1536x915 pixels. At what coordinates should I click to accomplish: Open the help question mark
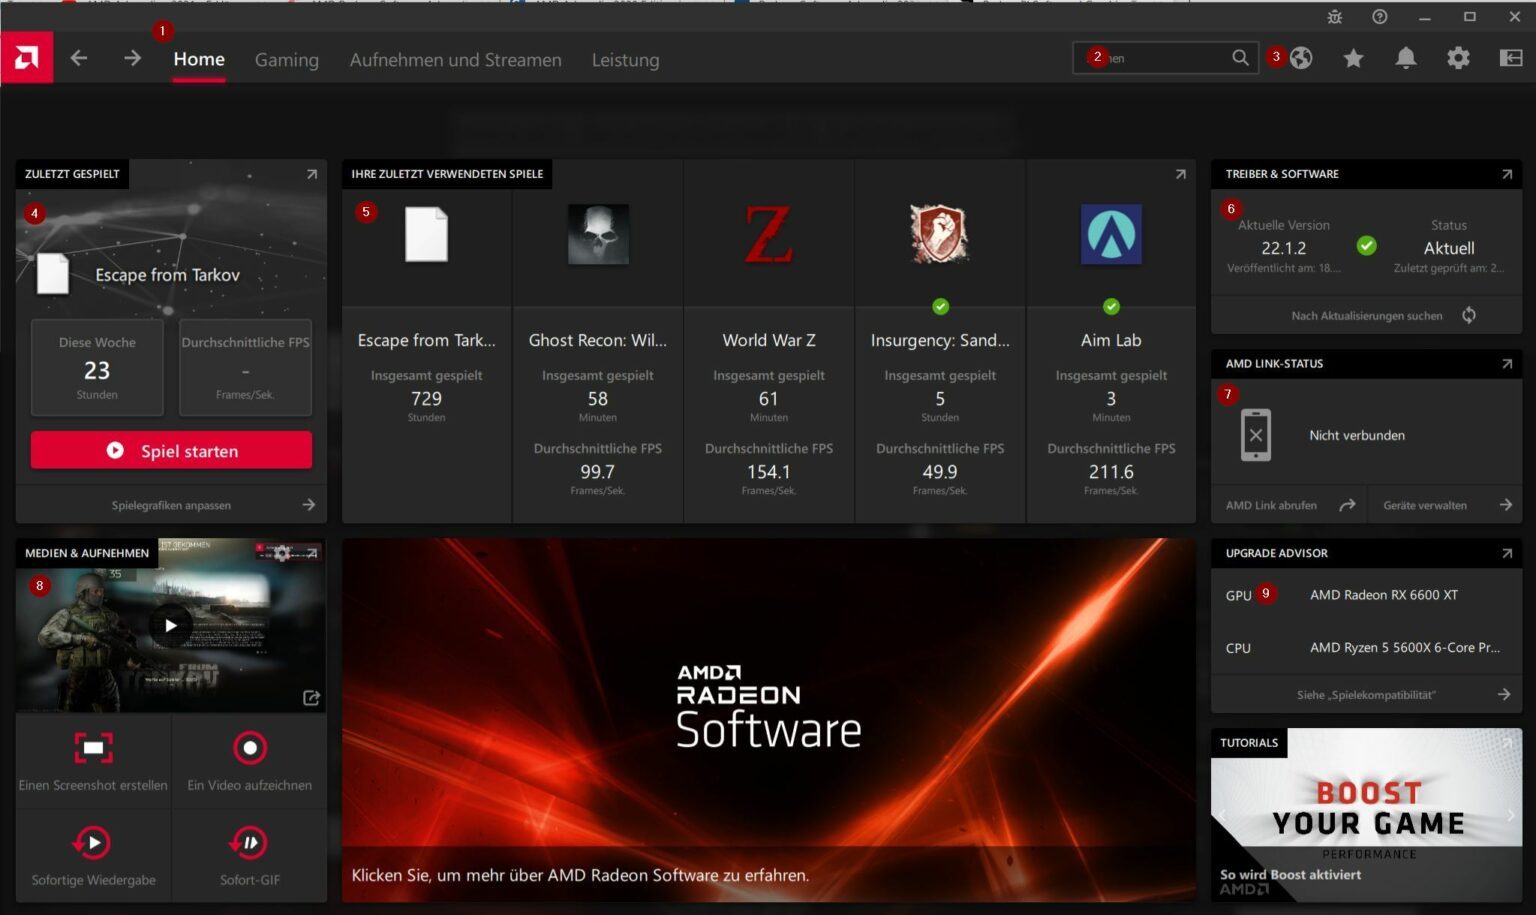point(1380,17)
